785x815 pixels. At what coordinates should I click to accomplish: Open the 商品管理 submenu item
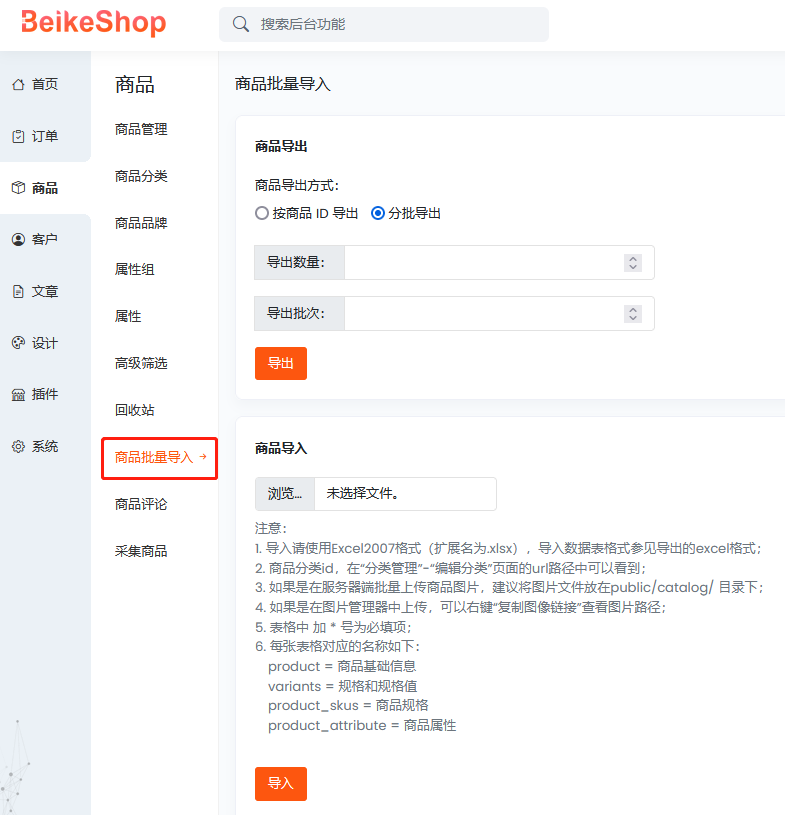[x=141, y=129]
